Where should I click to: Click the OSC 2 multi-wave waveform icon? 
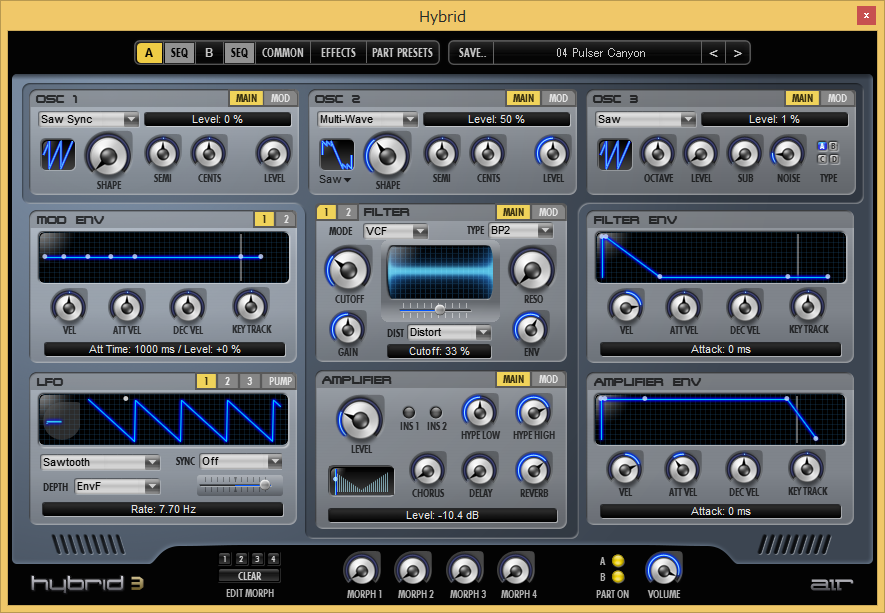tap(337, 155)
